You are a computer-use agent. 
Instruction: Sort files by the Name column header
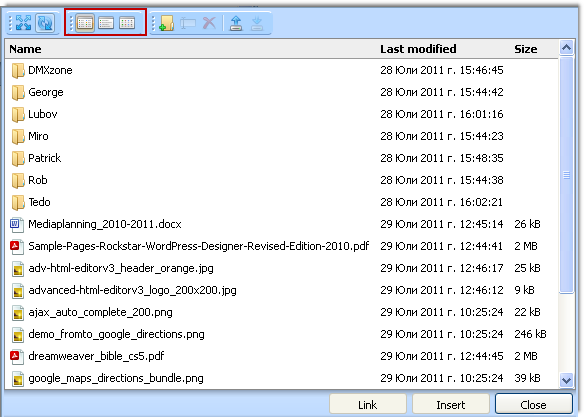tap(25, 49)
